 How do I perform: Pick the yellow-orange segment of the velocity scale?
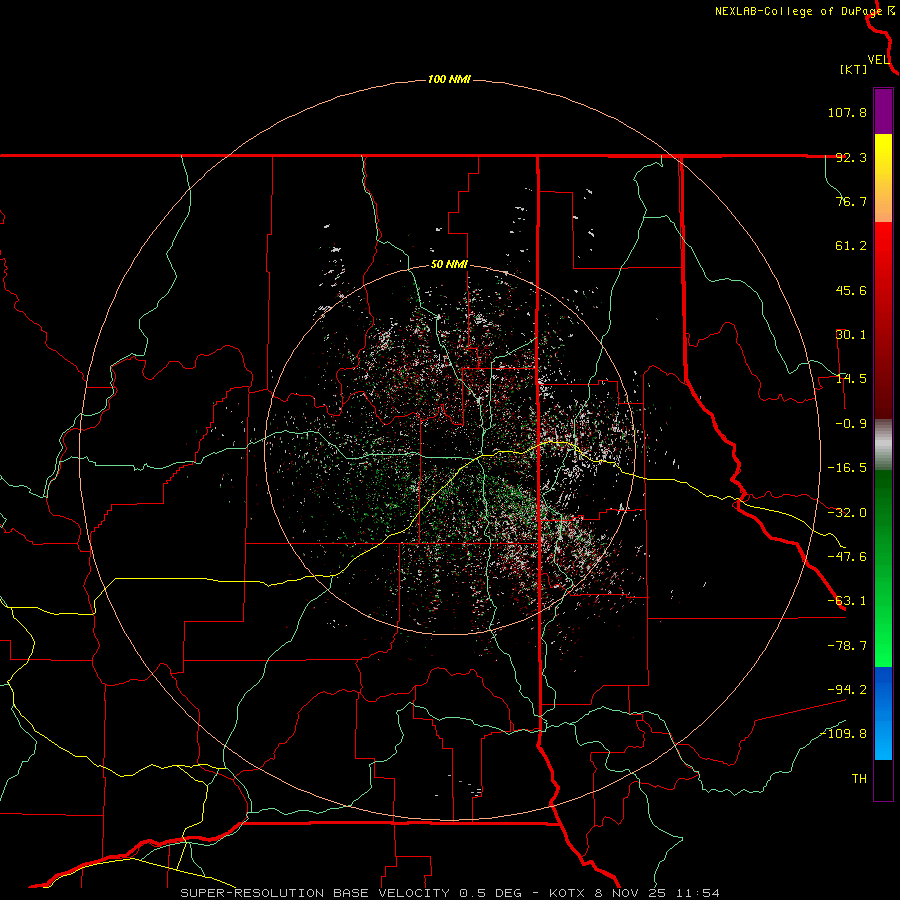pyautogui.click(x=883, y=178)
